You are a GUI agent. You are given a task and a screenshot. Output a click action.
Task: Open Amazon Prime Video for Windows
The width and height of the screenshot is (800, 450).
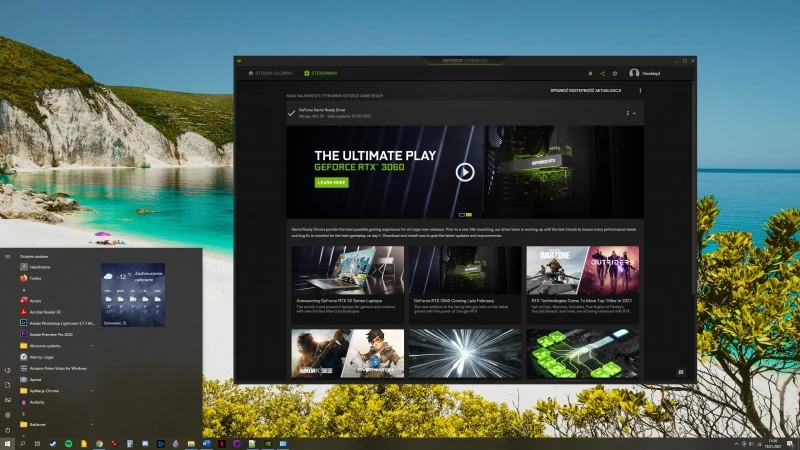click(56, 368)
